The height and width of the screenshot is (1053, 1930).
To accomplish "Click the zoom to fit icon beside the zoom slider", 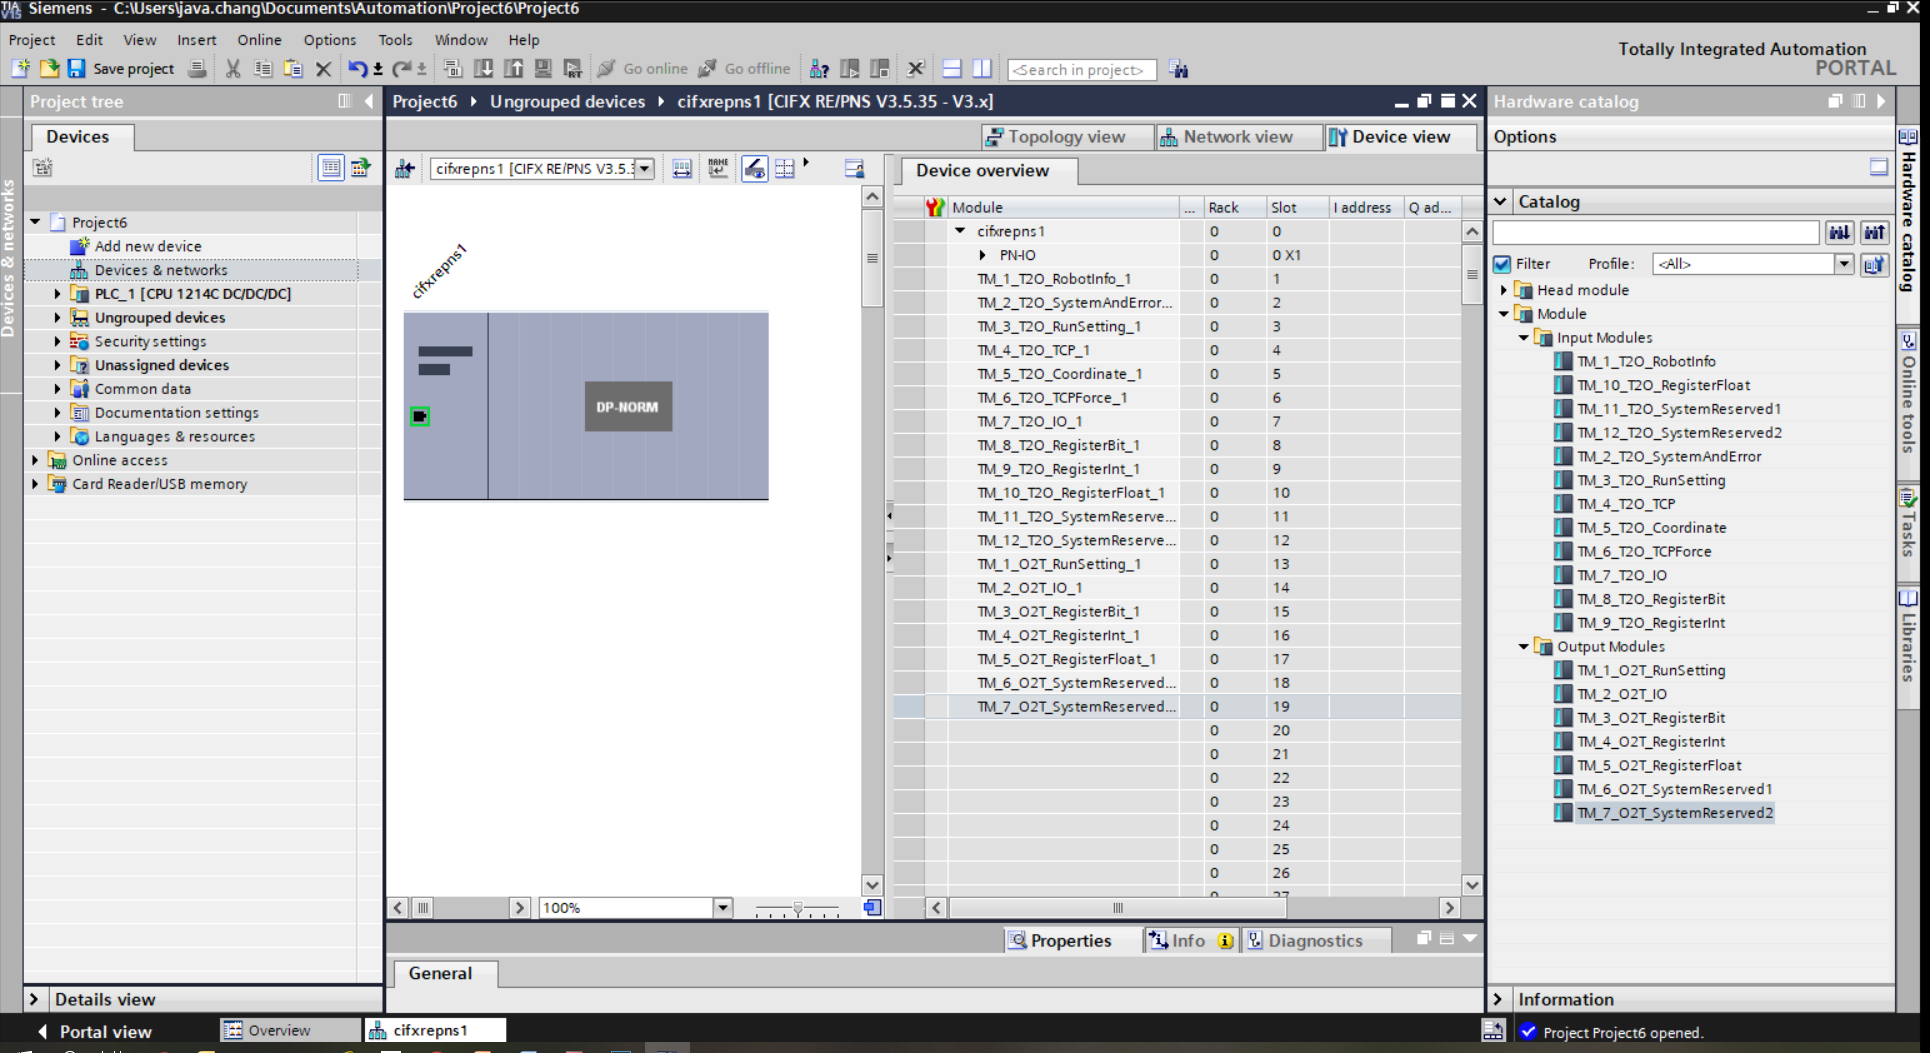I will 872,907.
